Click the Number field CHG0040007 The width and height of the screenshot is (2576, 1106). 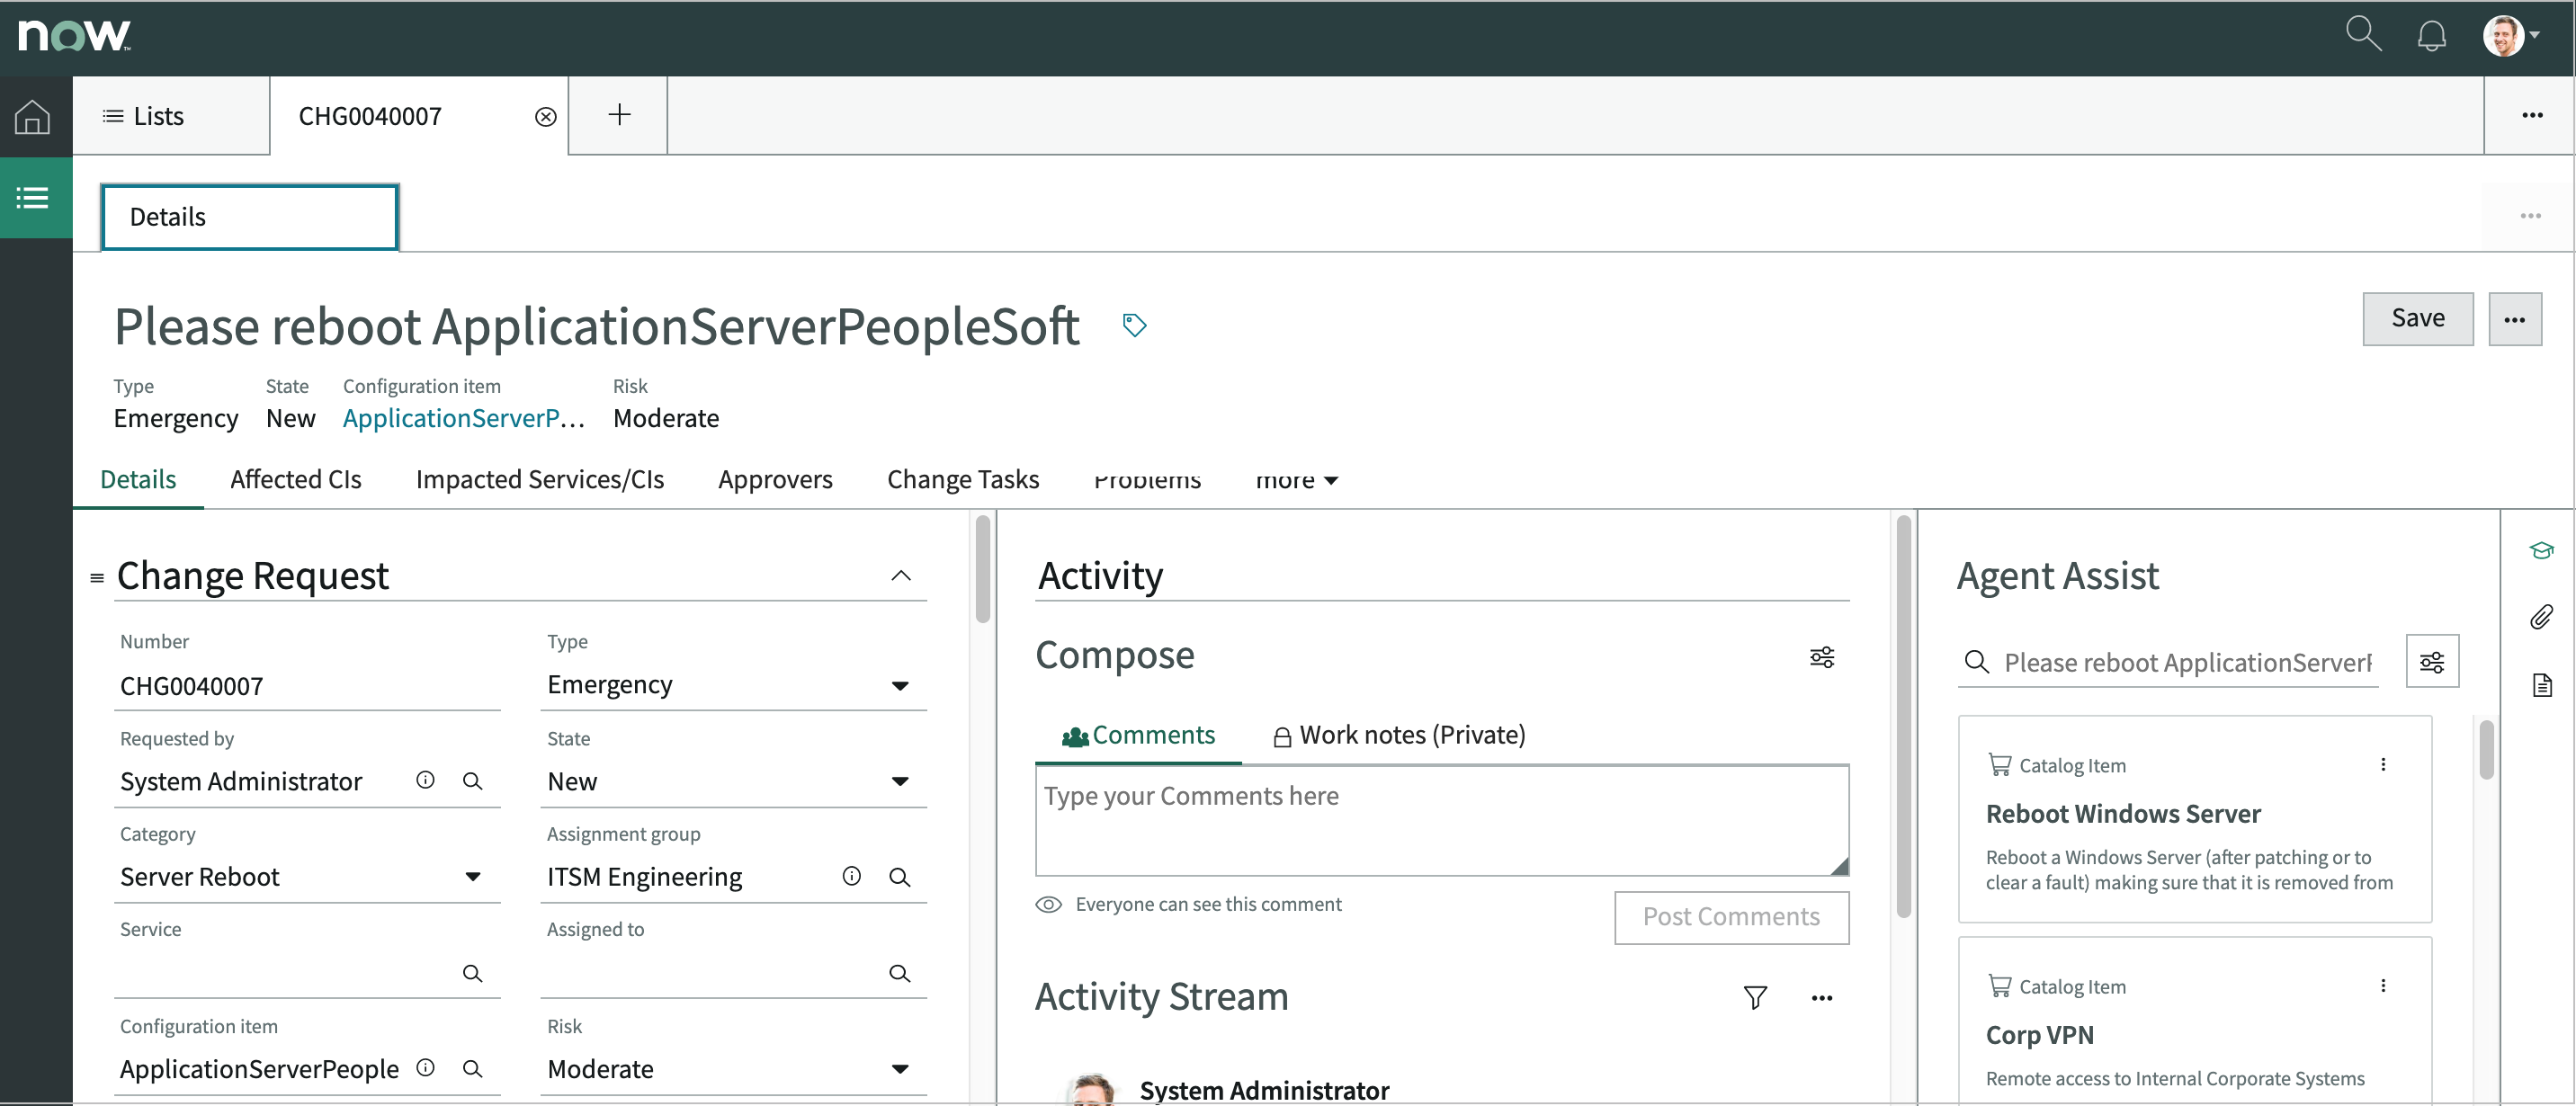point(307,686)
